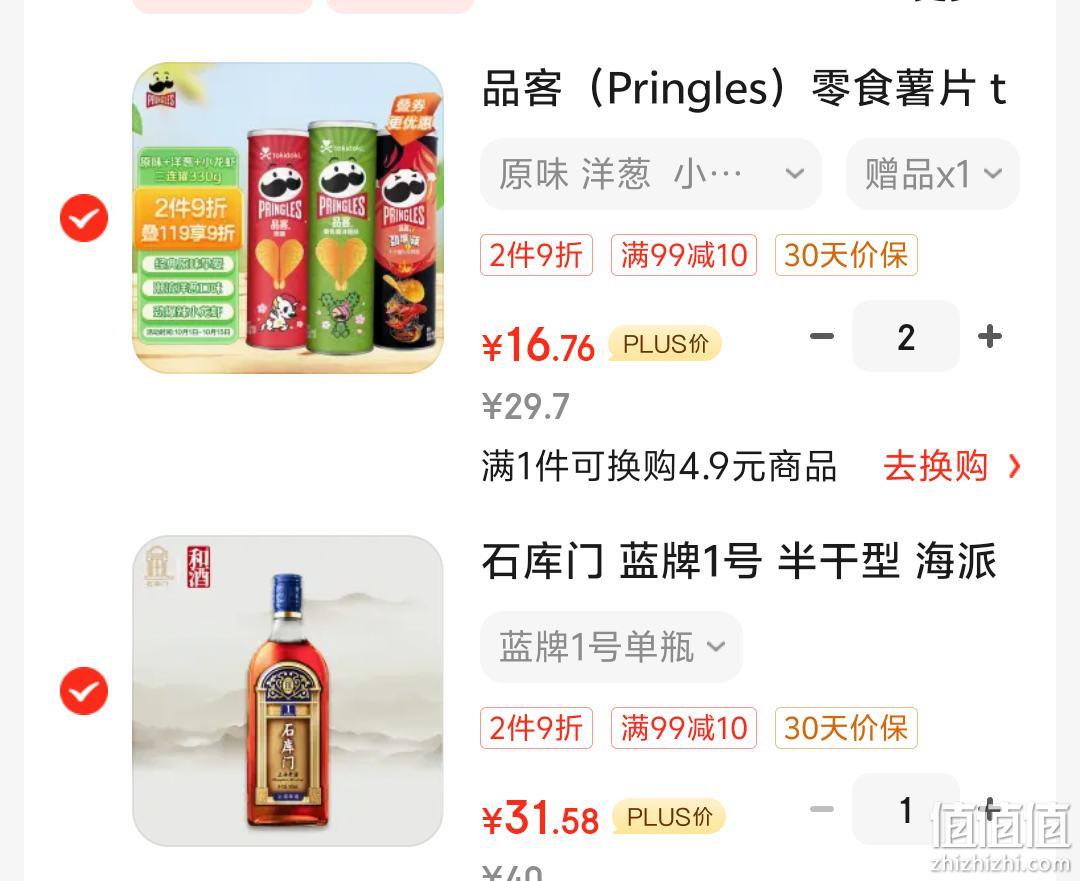This screenshot has width=1080, height=881.
Task: Uncheck the 石库门 wine selection circle
Action: click(84, 691)
